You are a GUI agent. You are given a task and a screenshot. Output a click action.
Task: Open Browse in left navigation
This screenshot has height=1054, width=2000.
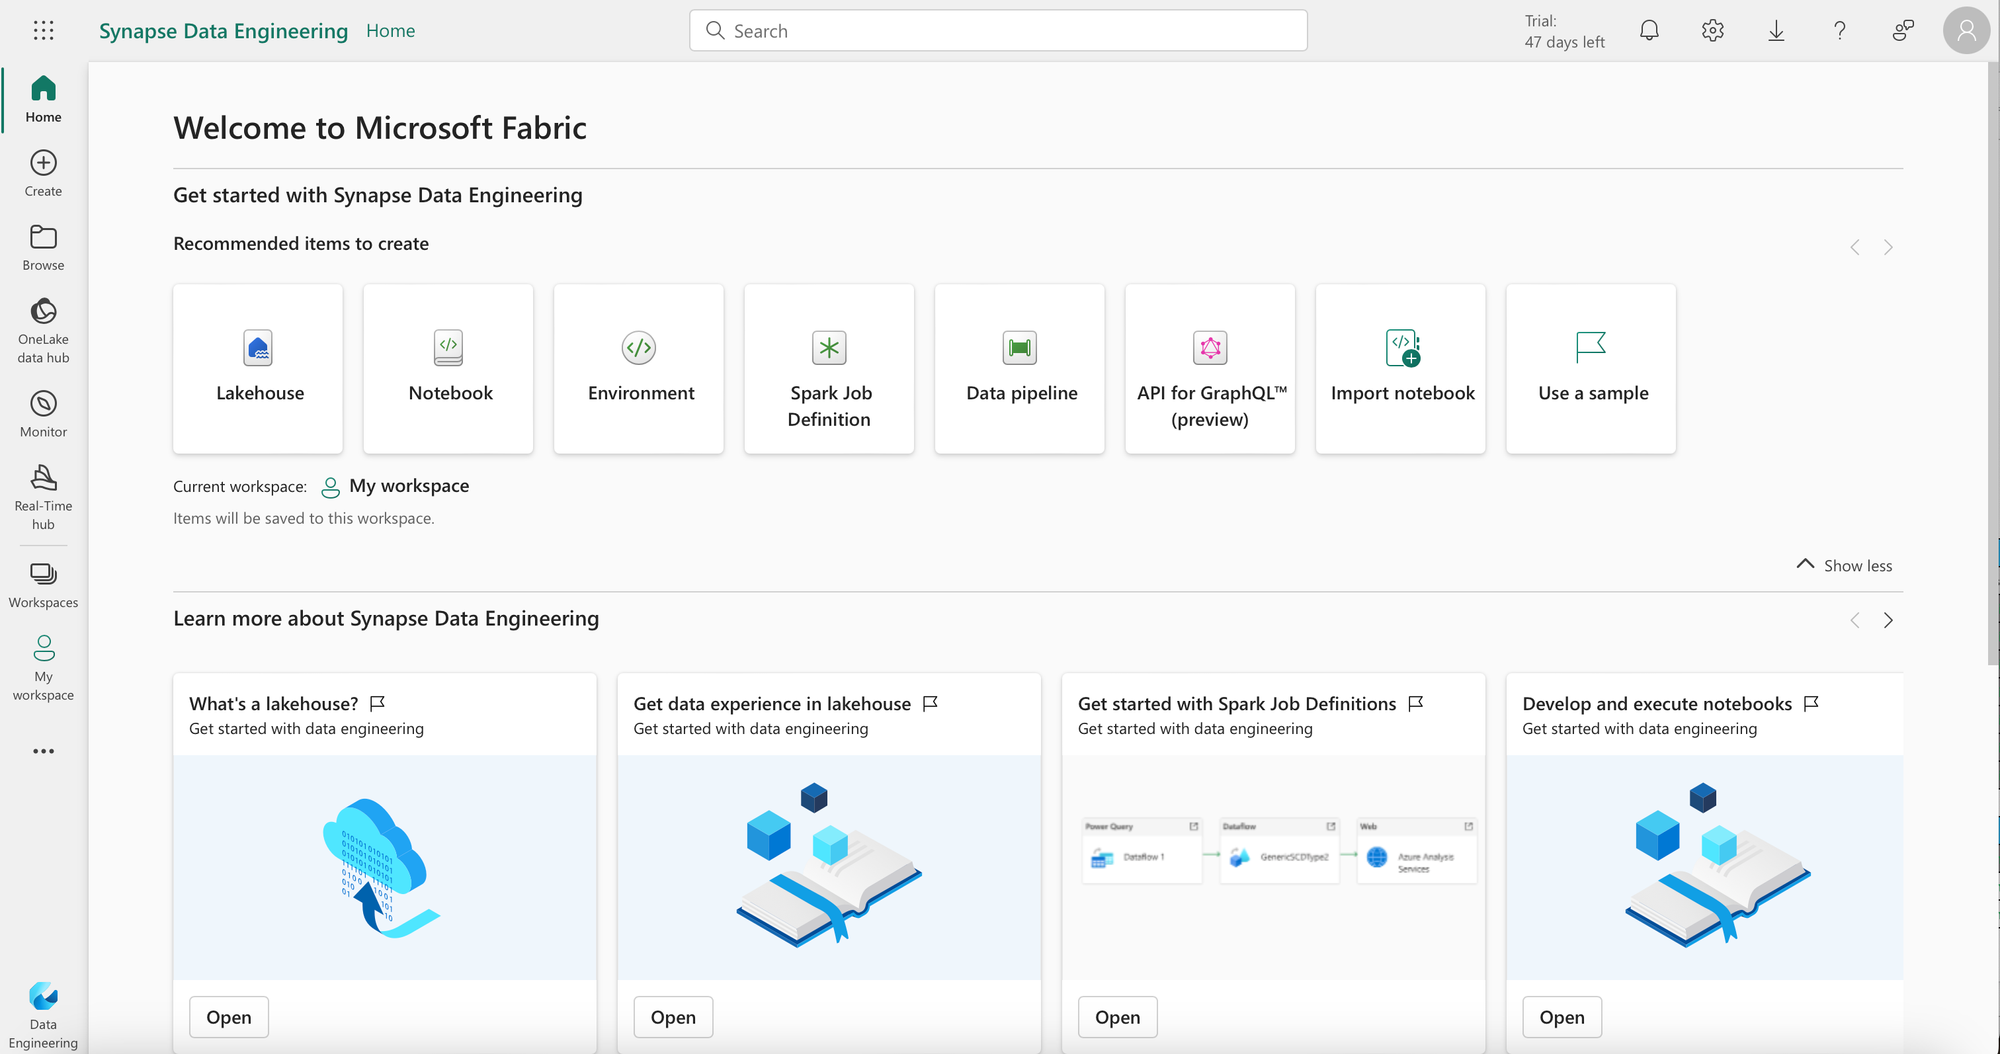click(43, 247)
